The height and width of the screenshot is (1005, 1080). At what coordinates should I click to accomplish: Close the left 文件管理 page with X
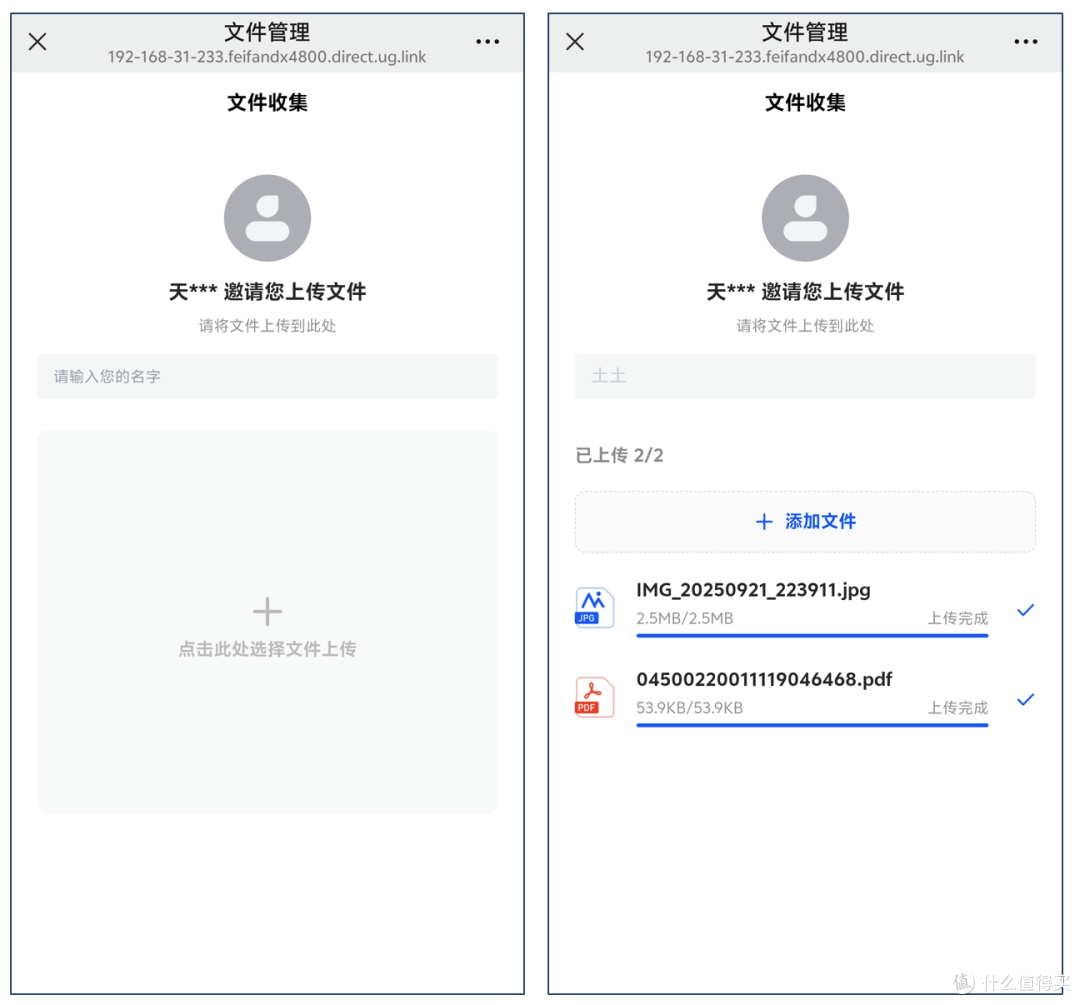pos(37,41)
